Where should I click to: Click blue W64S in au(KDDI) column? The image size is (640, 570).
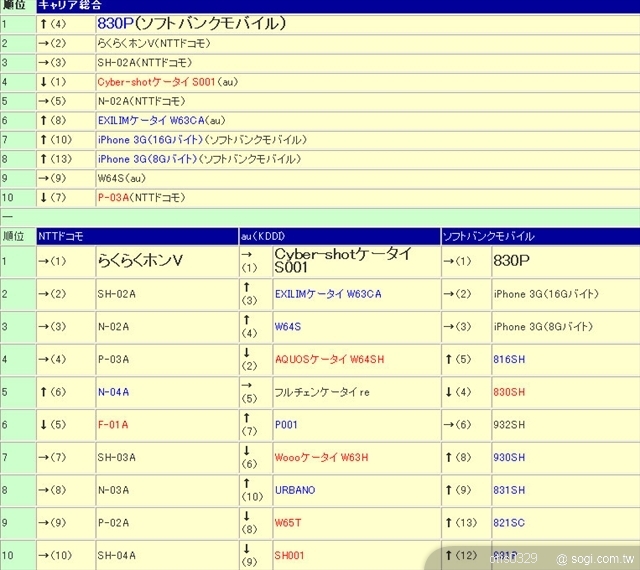288,327
